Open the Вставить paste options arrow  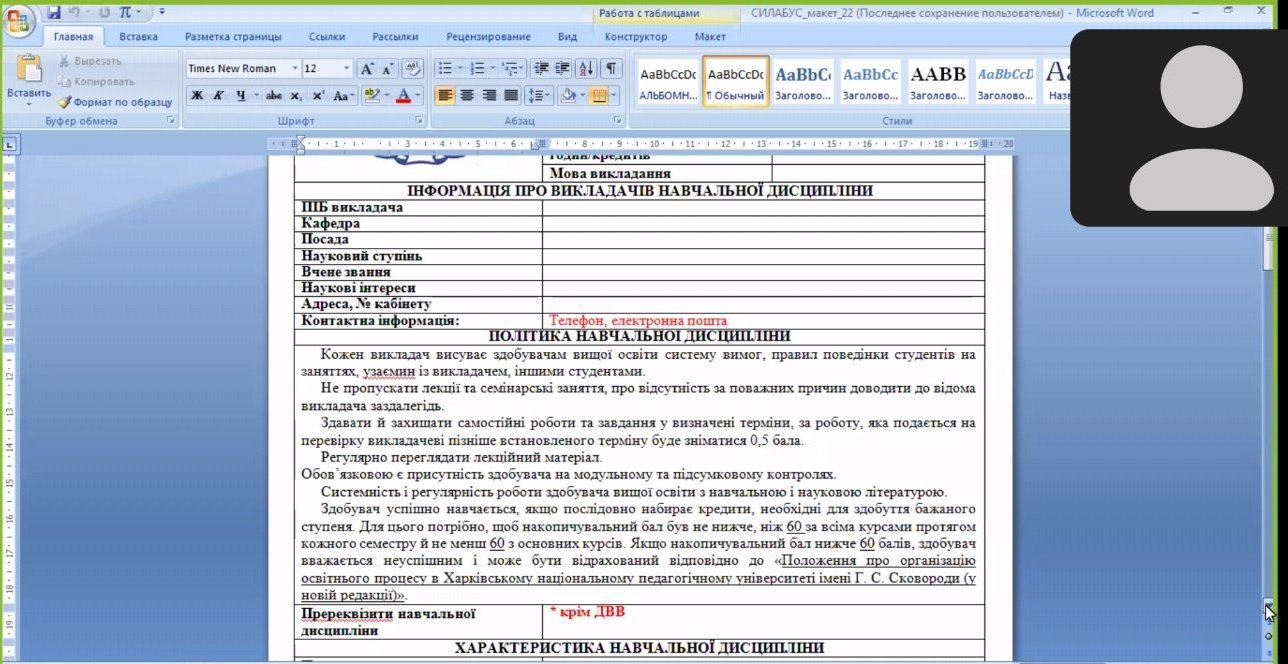pyautogui.click(x=28, y=104)
